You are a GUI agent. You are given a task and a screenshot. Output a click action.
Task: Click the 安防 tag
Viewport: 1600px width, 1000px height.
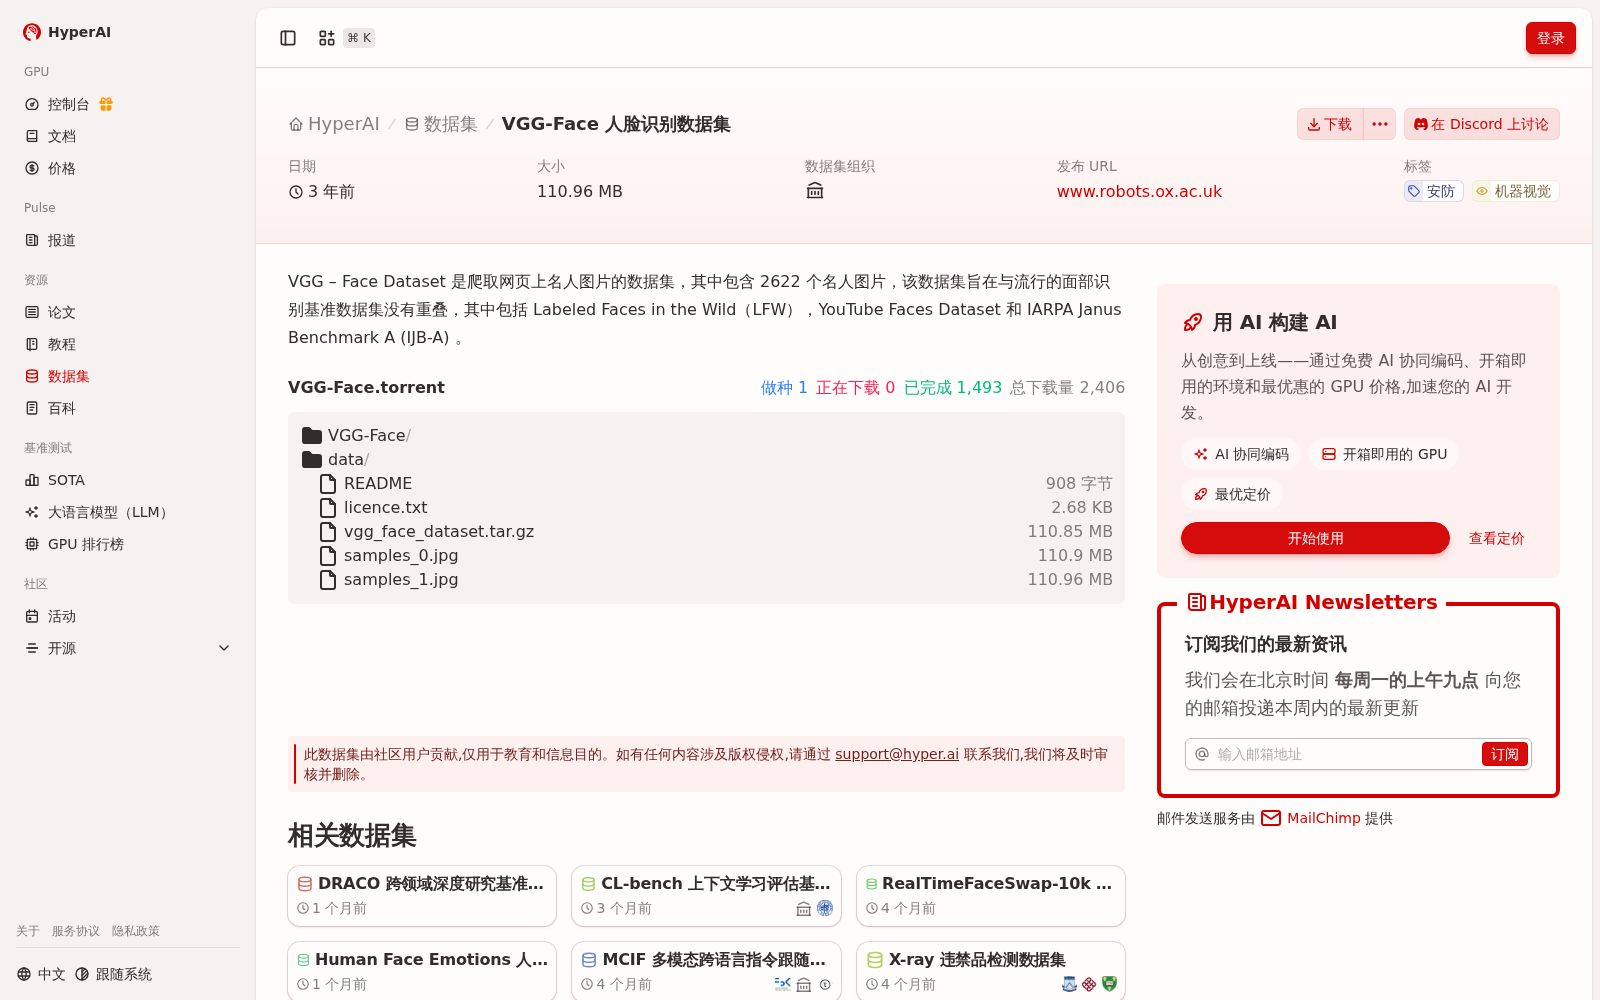(1433, 191)
